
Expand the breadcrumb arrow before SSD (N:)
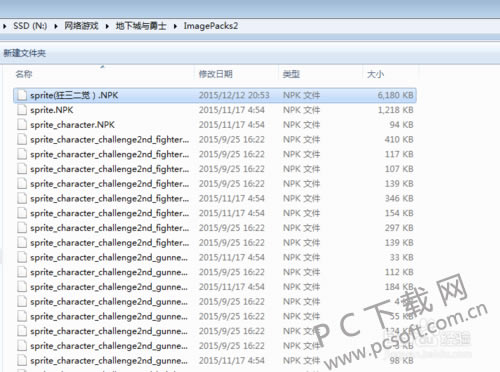pos(5,26)
